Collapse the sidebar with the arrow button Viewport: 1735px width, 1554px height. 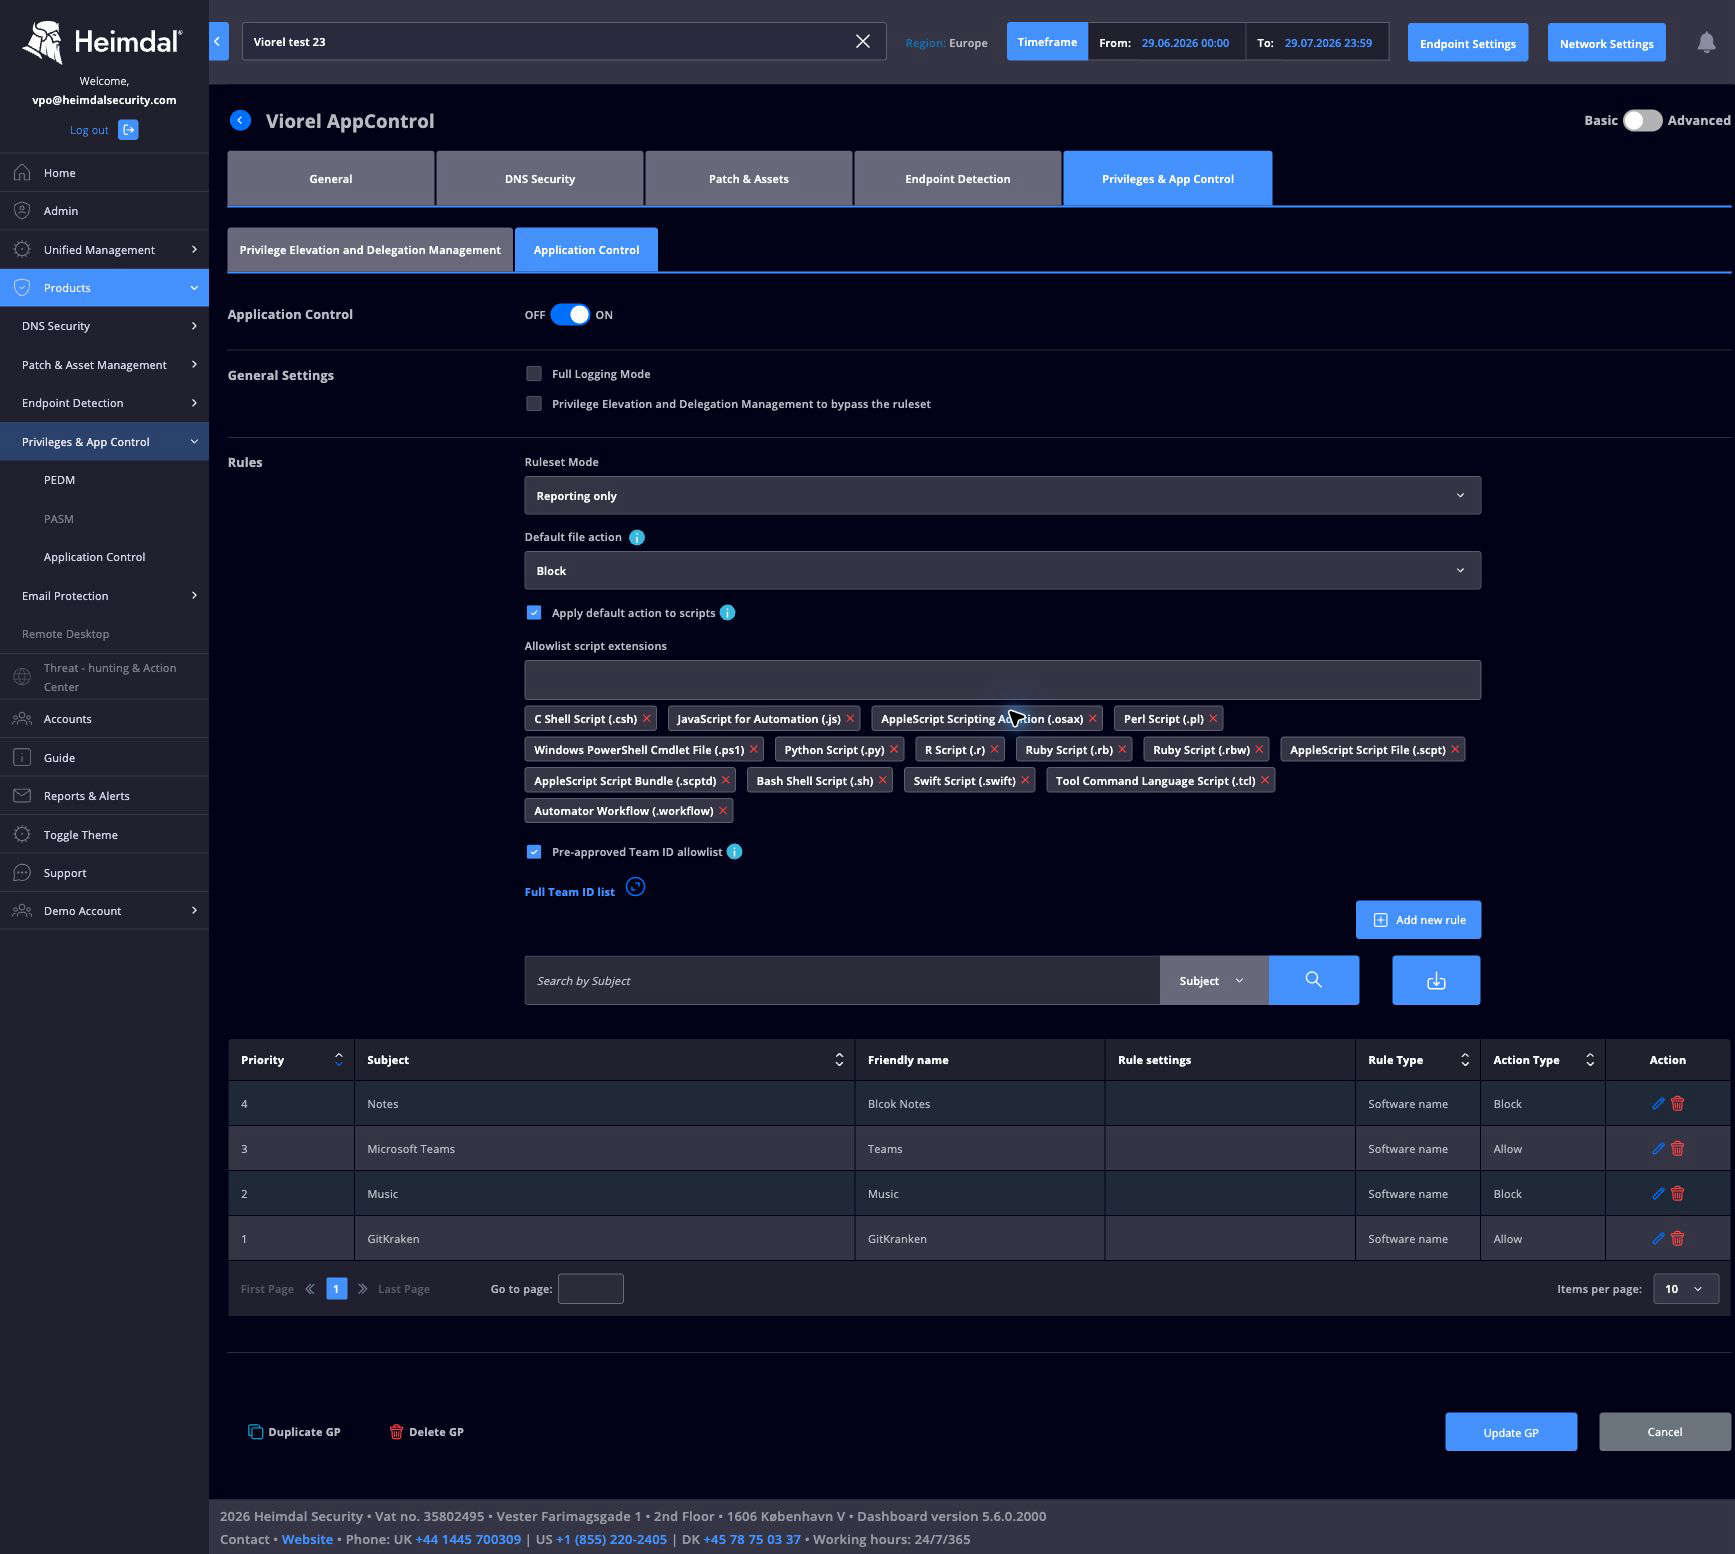point(218,42)
